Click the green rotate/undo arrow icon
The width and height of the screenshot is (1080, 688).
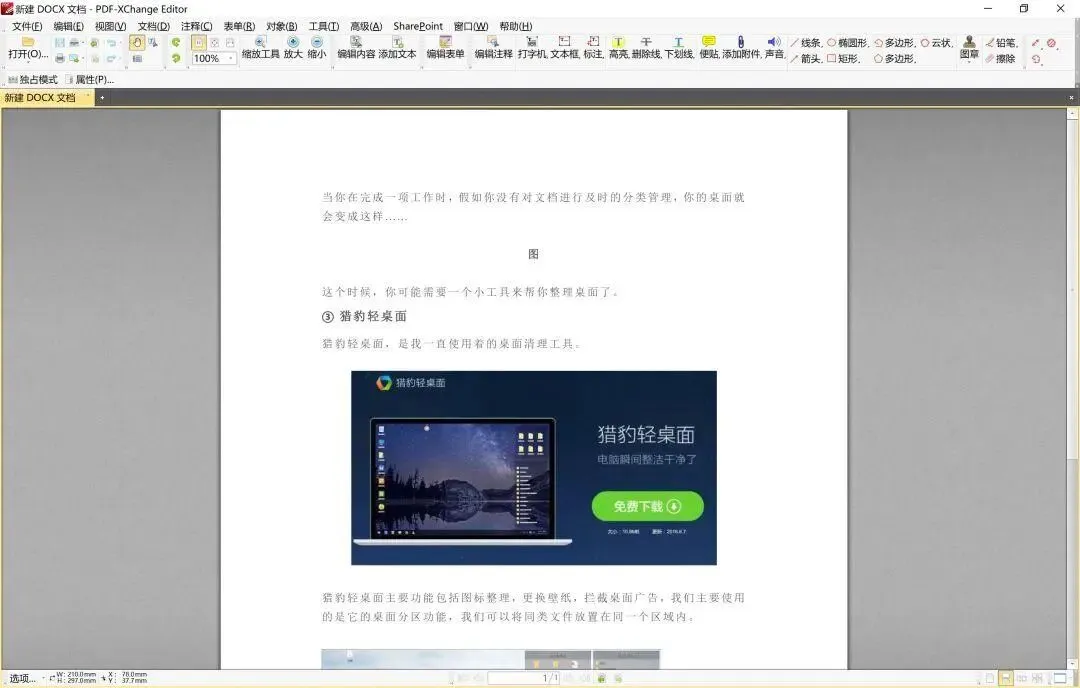[176, 43]
